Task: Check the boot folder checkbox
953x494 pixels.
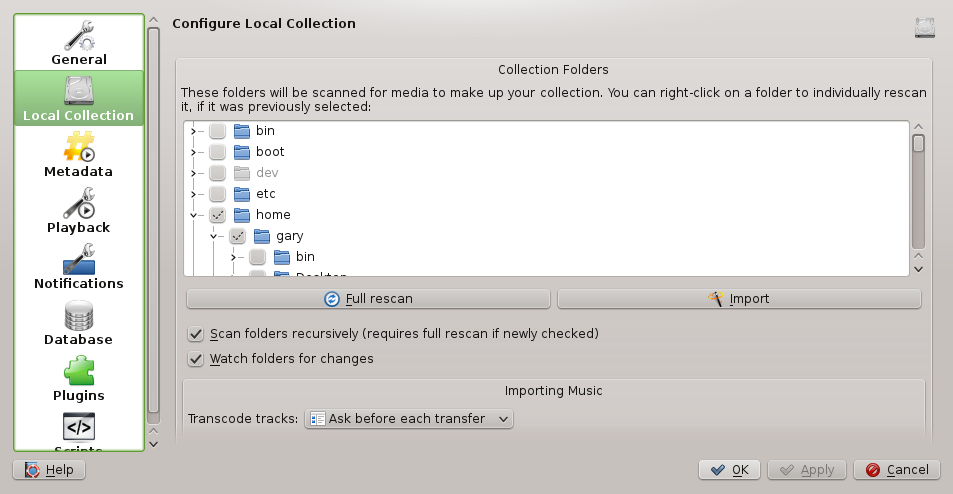Action: 217,152
